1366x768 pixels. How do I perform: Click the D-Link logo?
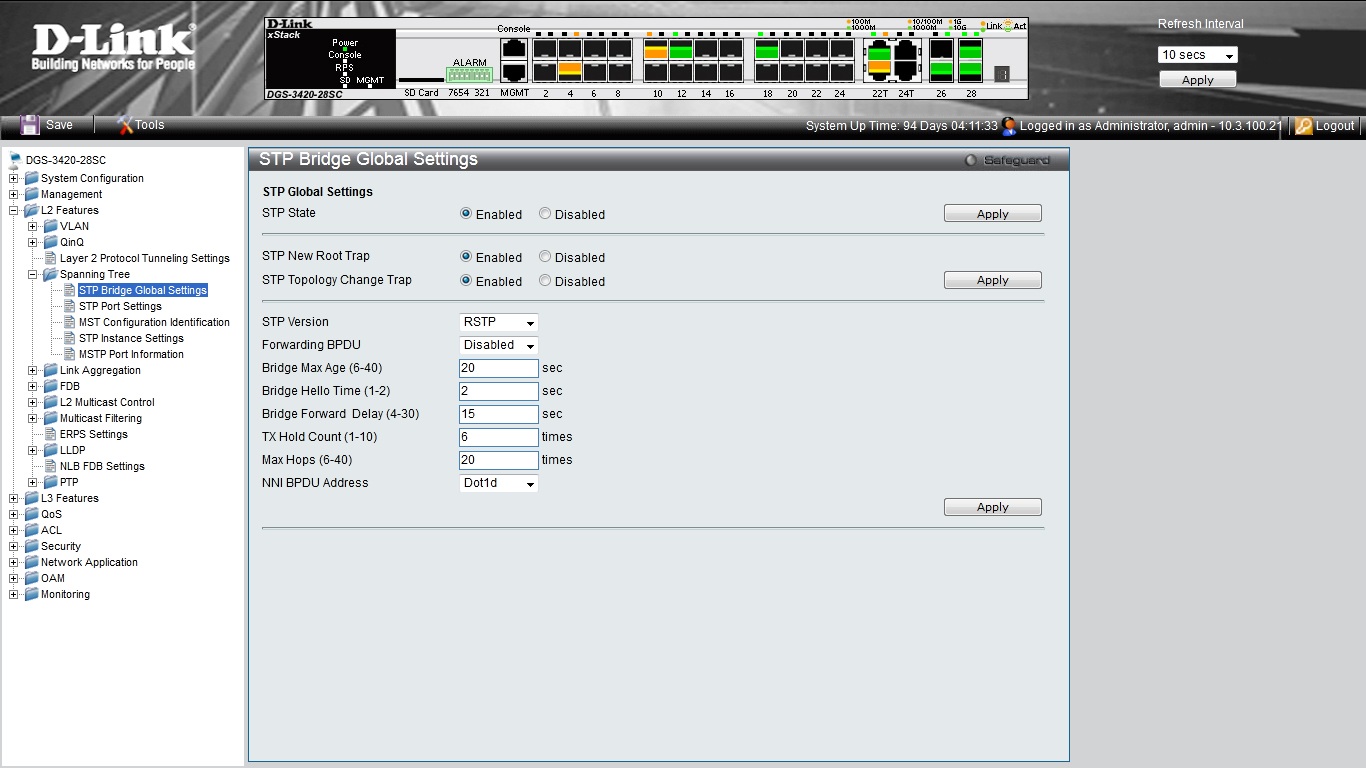point(113,48)
